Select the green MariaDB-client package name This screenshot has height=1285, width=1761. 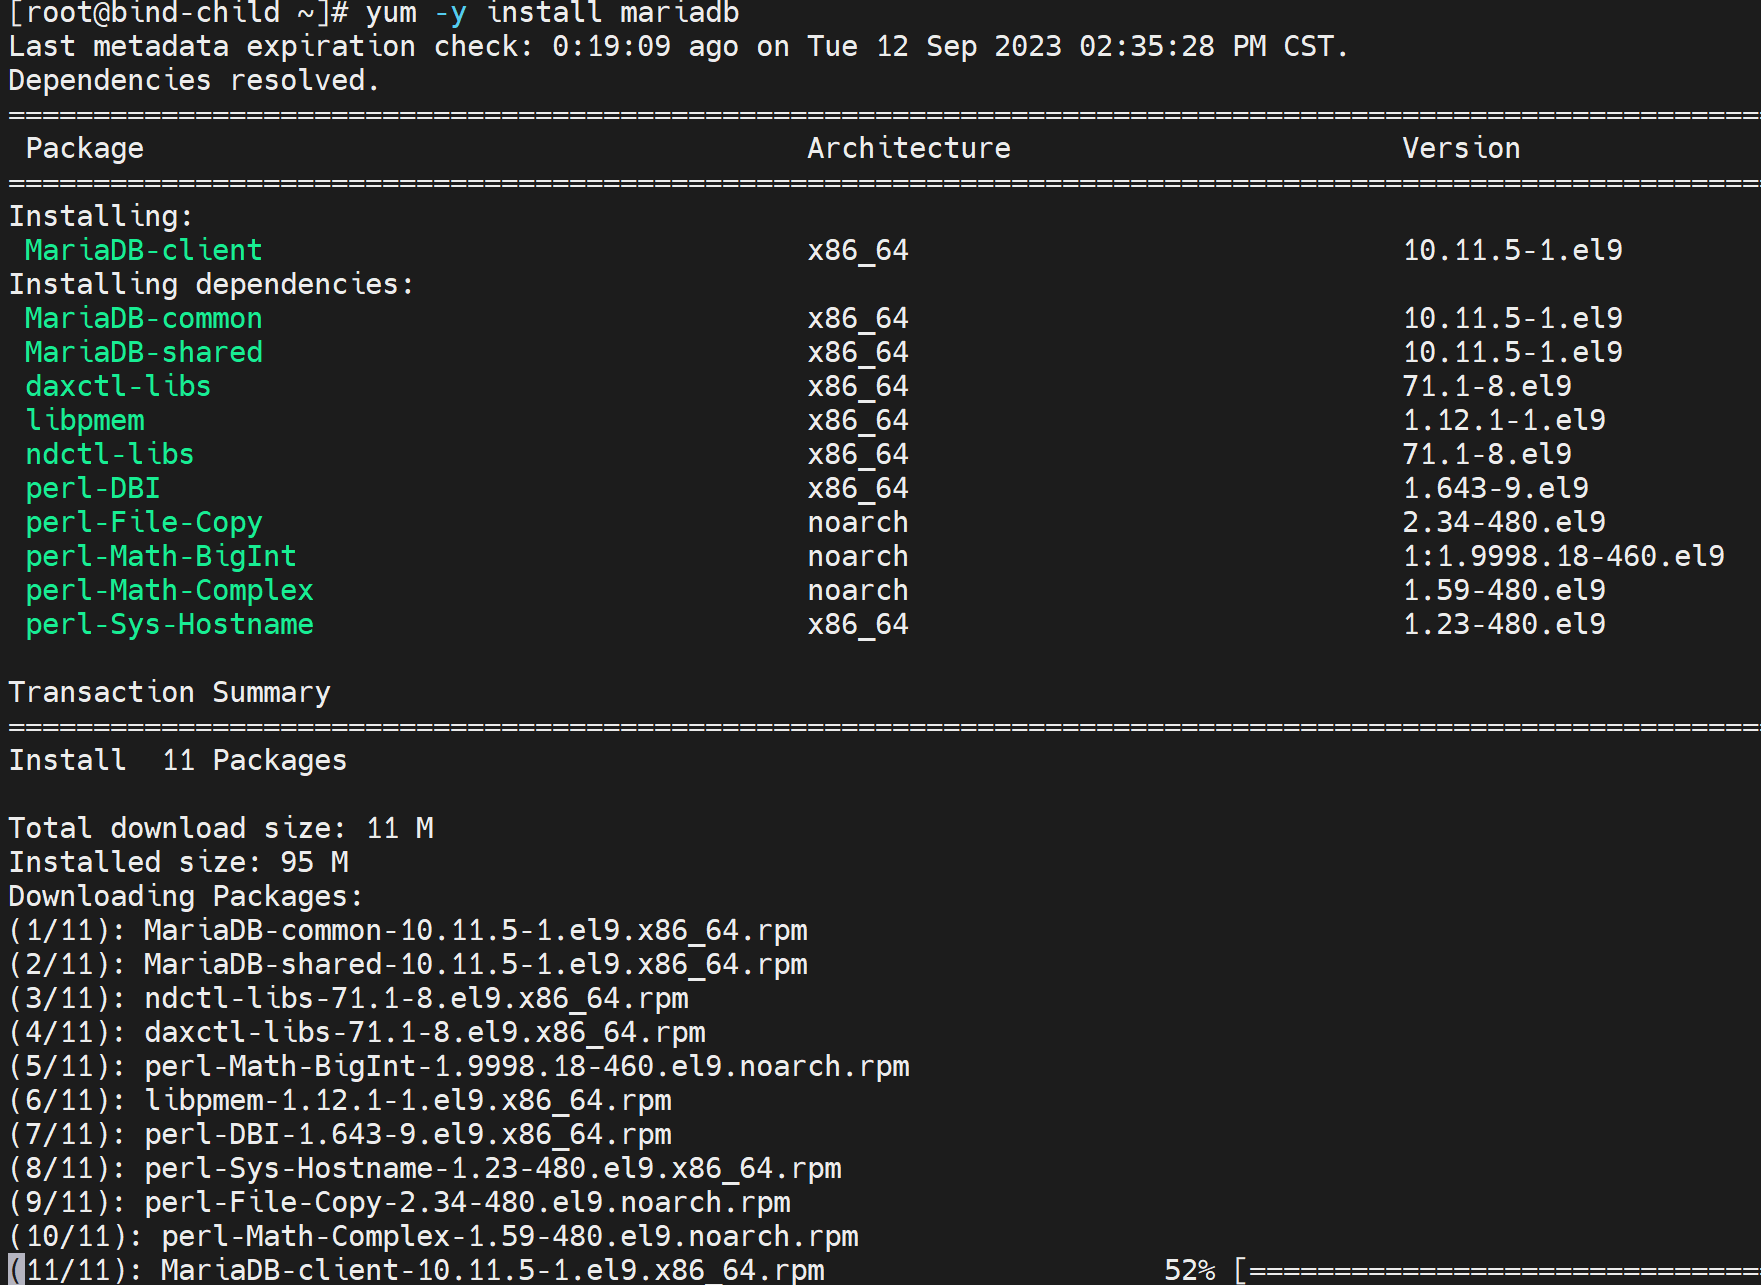(x=143, y=250)
